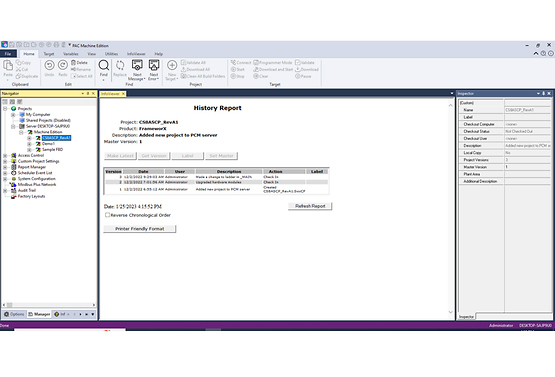The height and width of the screenshot is (377, 555).
Task: Click the ribbon help question mark icon
Action: [543, 54]
